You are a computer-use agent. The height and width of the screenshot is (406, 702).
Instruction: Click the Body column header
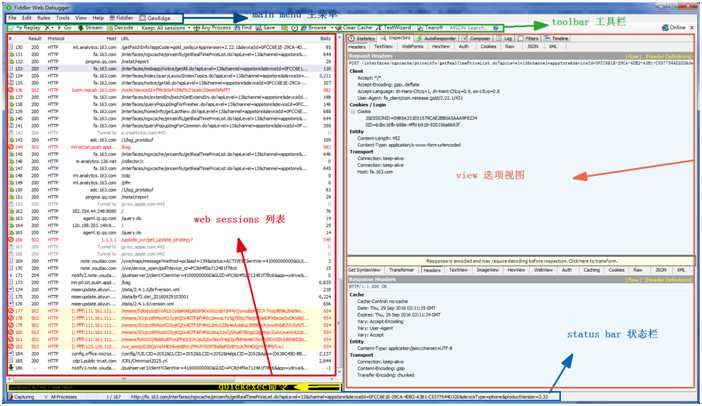tap(325, 39)
